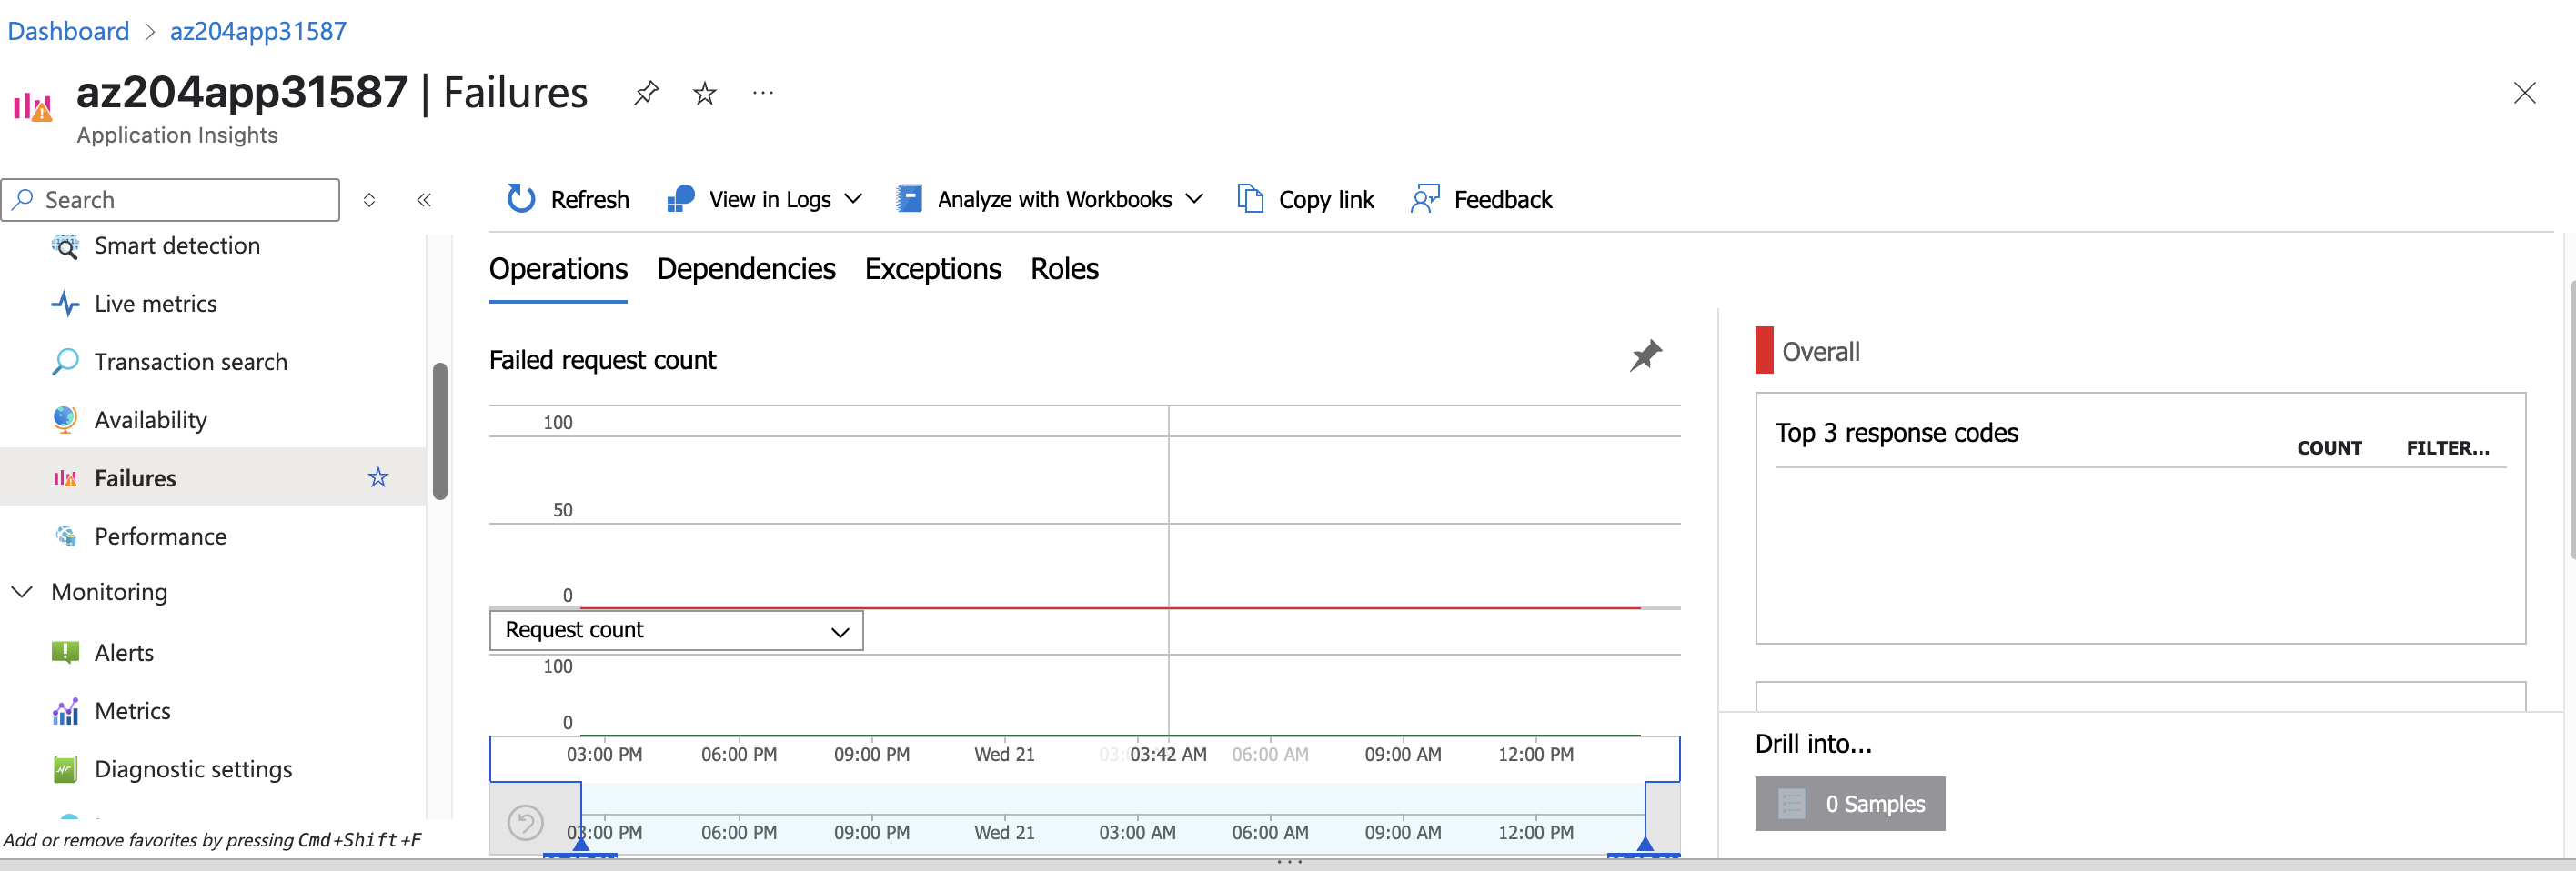Click the FILTER... column header
The width and height of the screenshot is (2576, 871).
2447,448
